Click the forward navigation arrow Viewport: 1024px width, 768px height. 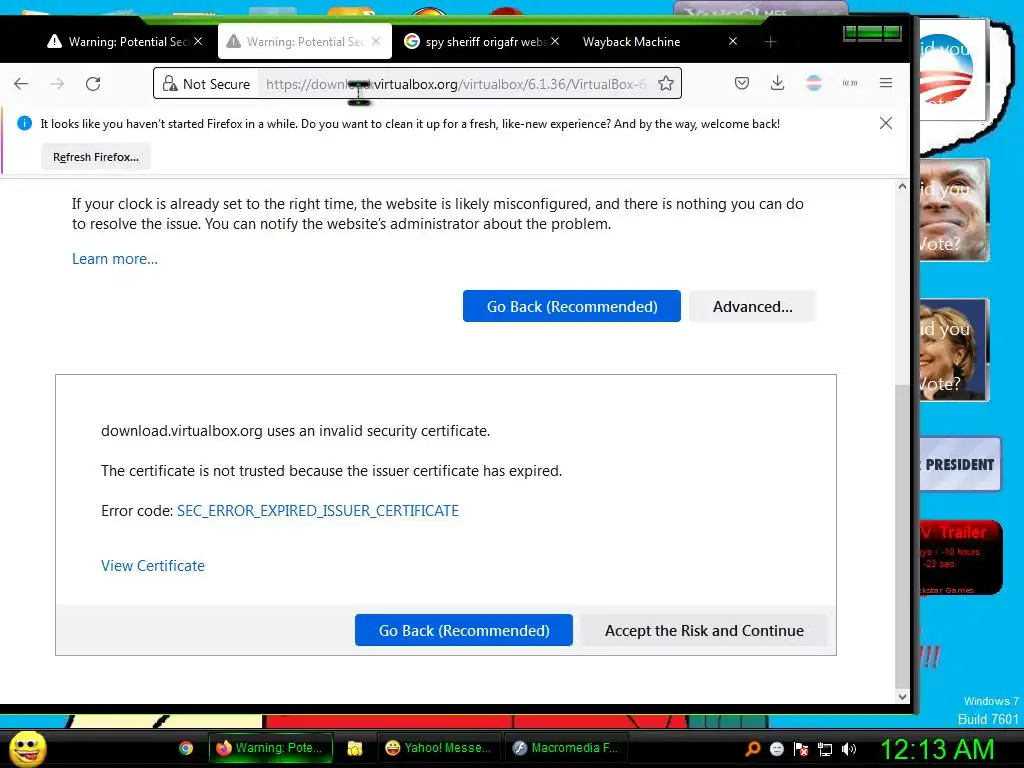[57, 84]
